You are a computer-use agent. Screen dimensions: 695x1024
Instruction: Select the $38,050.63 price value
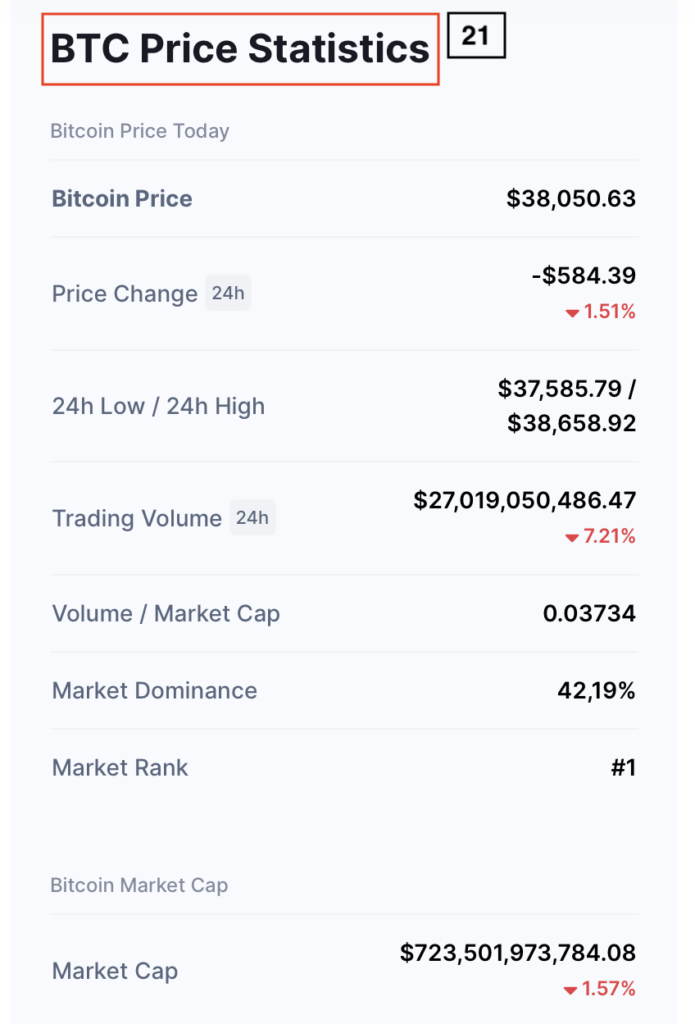pyautogui.click(x=571, y=199)
